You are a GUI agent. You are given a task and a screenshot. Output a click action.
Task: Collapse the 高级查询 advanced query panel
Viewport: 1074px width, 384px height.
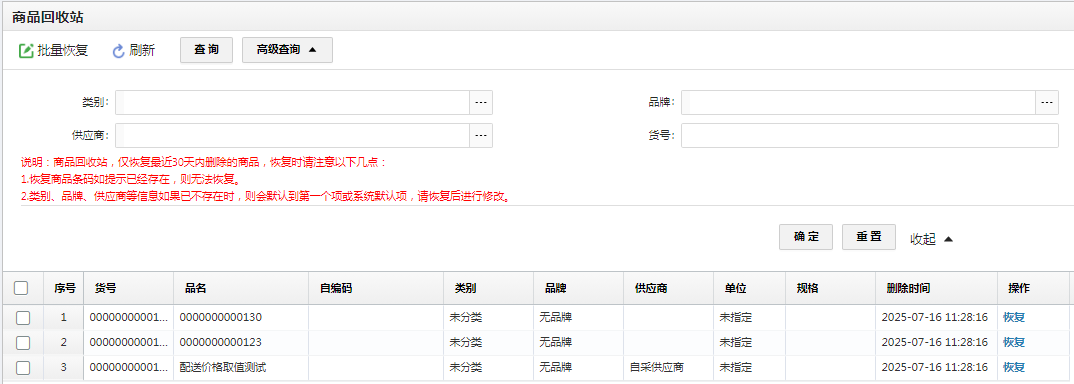(288, 50)
